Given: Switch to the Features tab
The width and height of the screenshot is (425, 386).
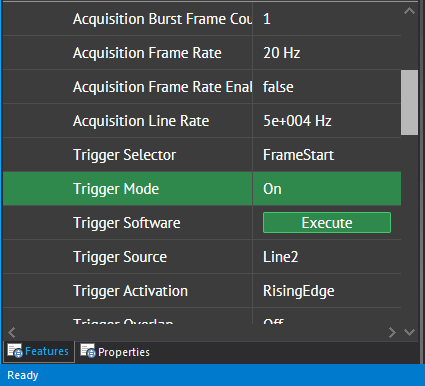Looking at the screenshot, I should [39, 351].
